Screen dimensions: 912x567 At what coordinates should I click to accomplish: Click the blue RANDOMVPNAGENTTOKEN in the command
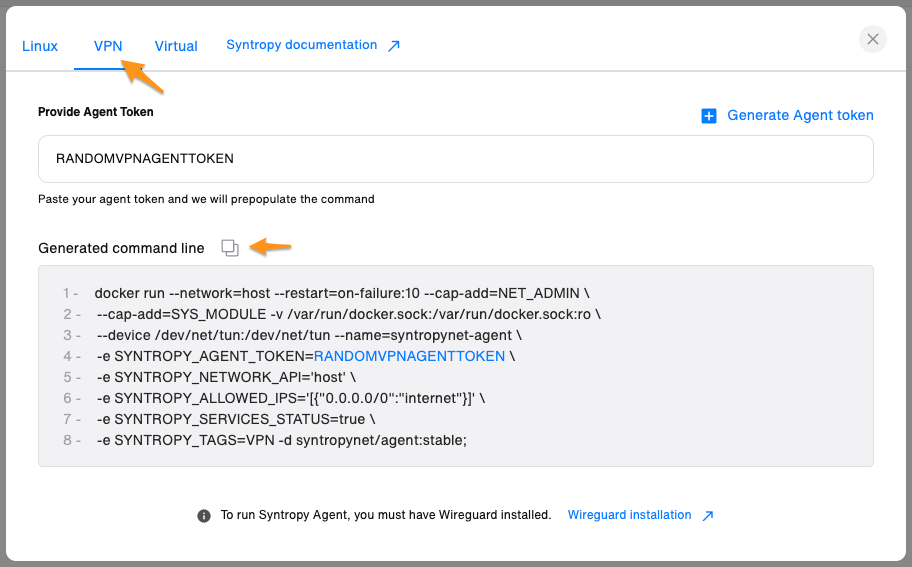point(410,356)
